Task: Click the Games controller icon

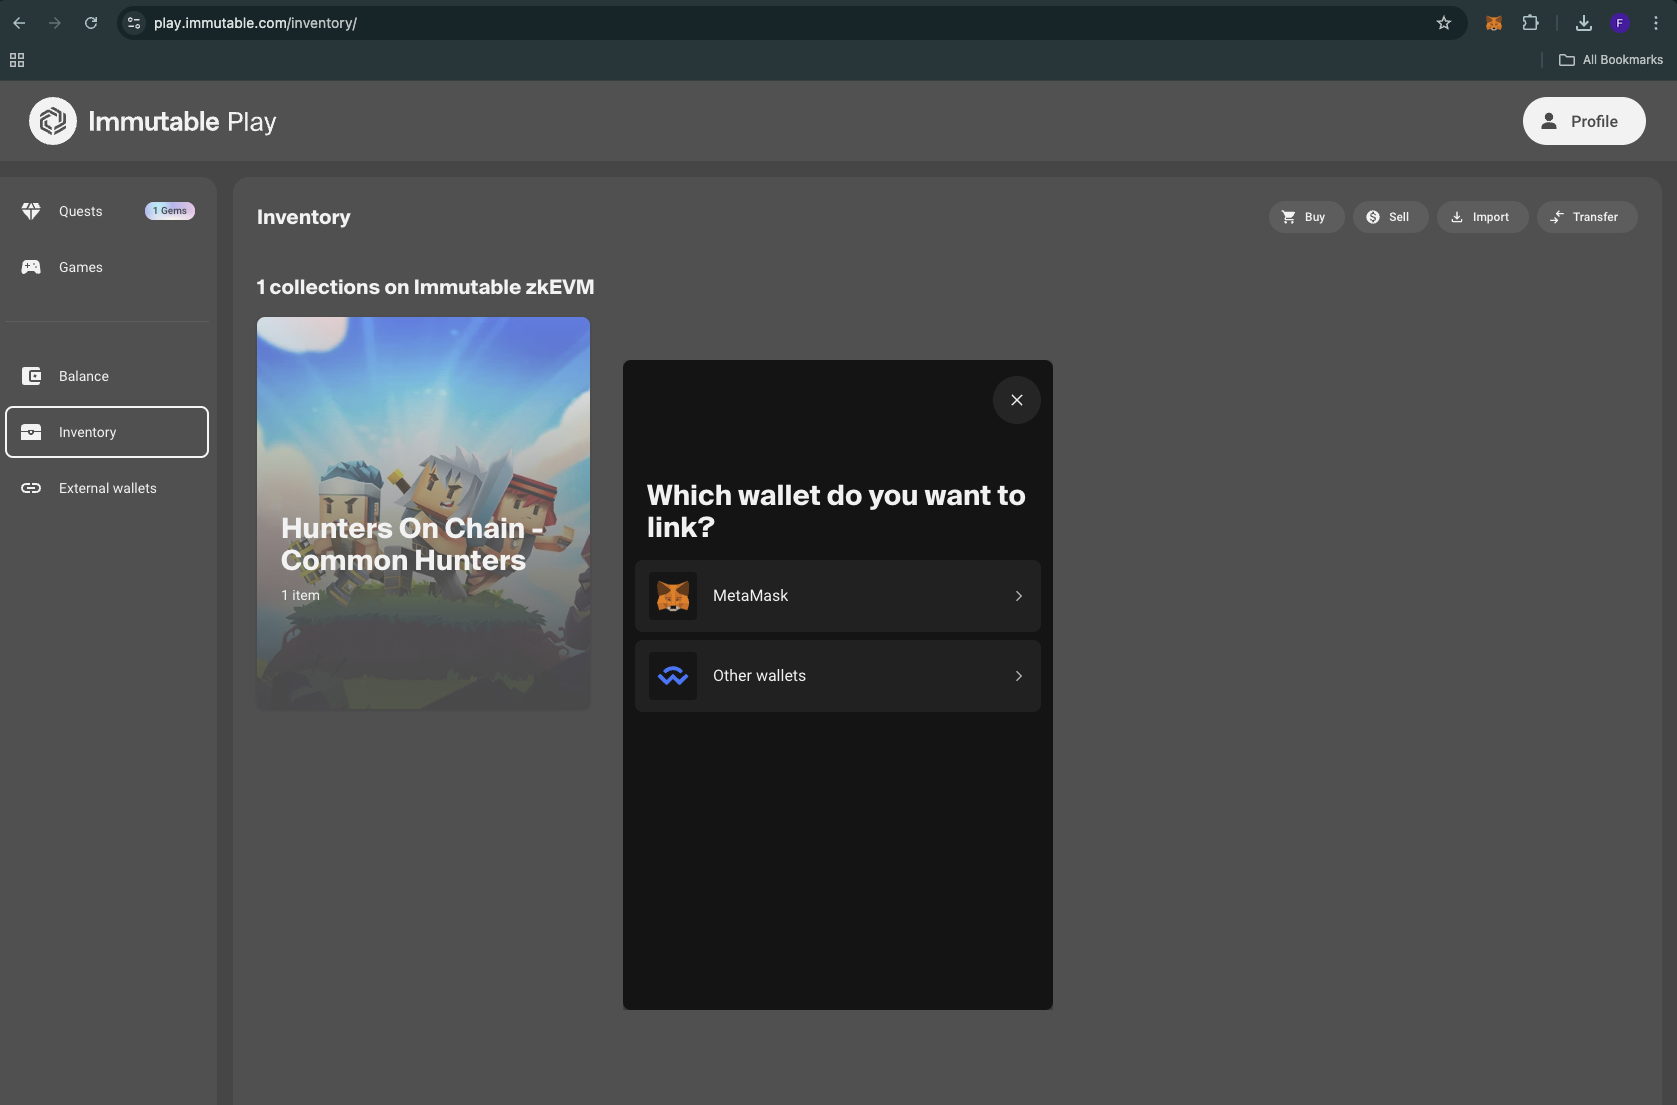Action: pyautogui.click(x=31, y=267)
